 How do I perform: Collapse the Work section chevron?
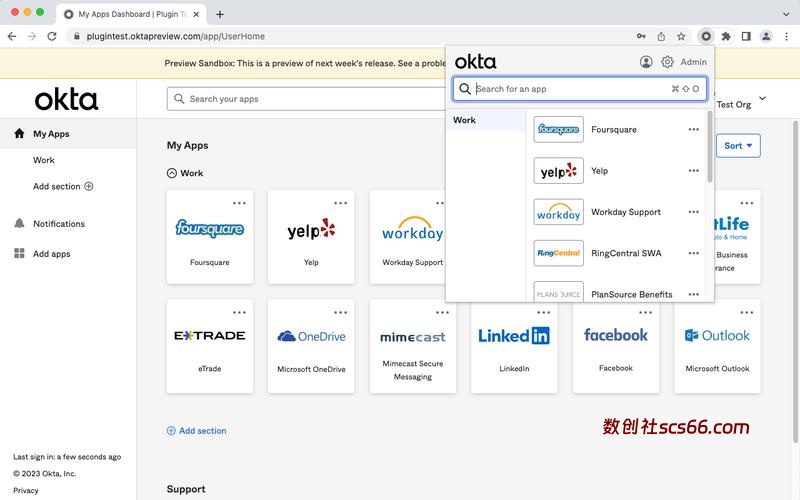click(172, 173)
